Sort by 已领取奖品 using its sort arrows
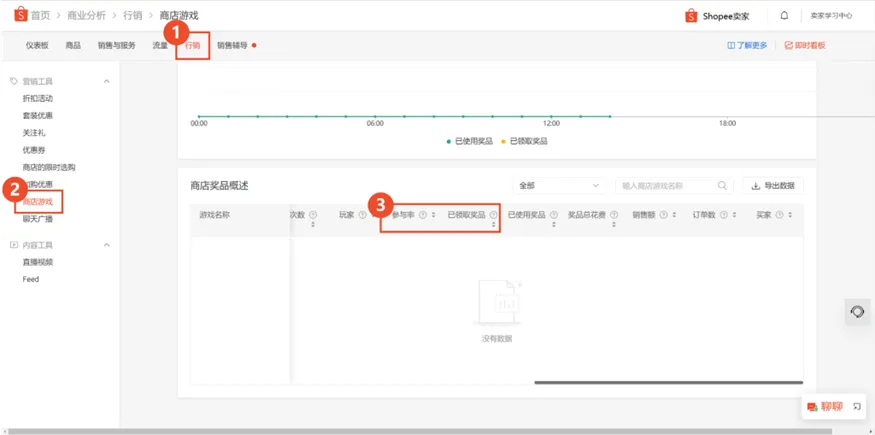Image resolution: width=875 pixels, height=435 pixels. click(493, 224)
